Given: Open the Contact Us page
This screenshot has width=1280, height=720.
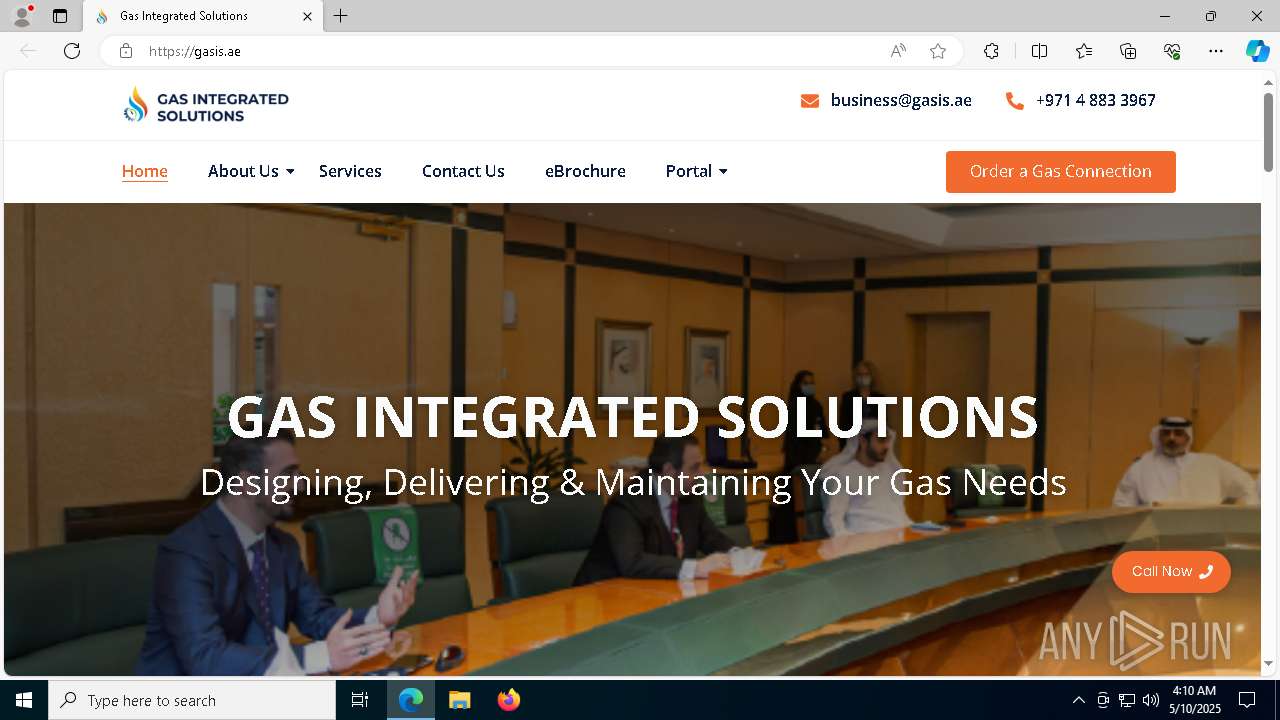Looking at the screenshot, I should 463,171.
